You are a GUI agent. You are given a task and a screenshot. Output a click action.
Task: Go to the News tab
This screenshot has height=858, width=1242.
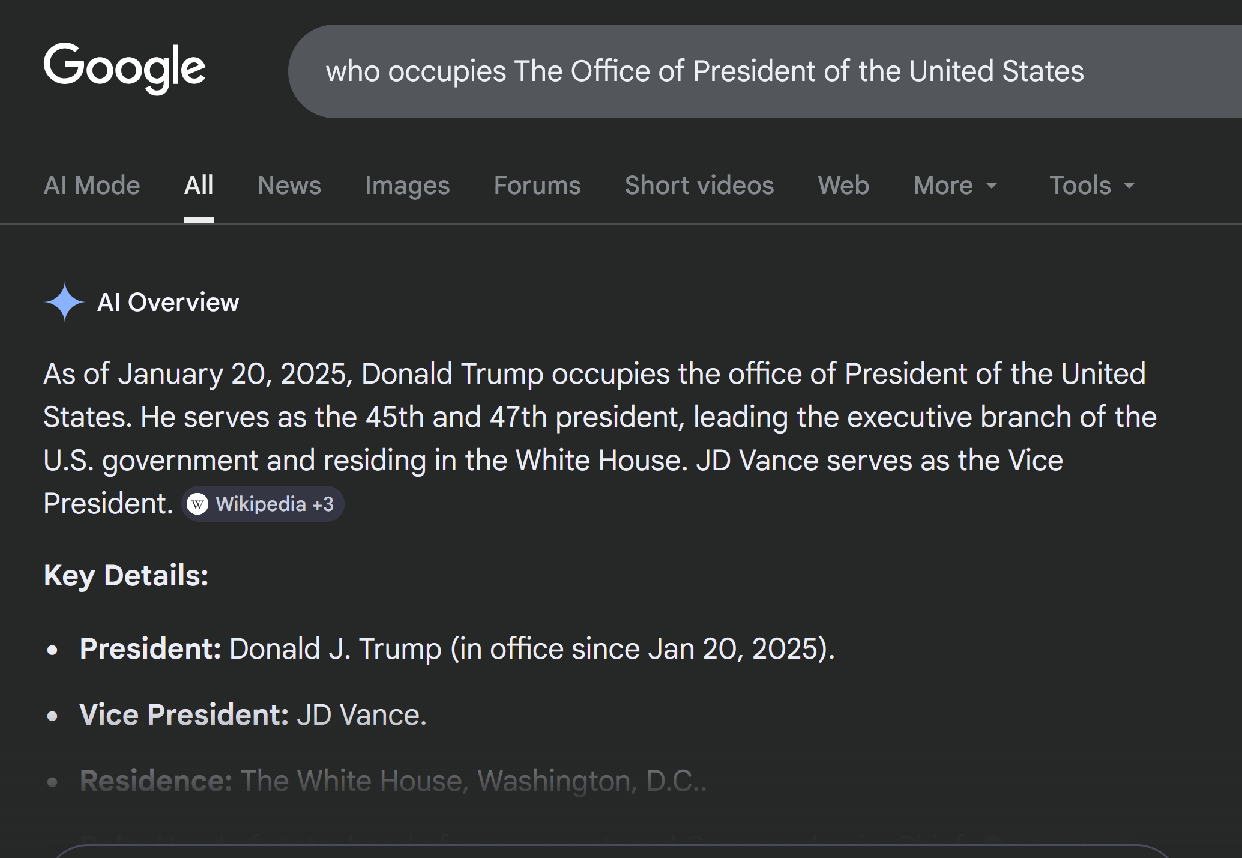tap(289, 185)
